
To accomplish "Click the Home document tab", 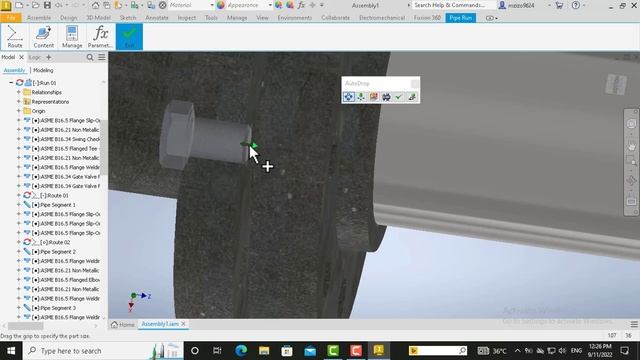I will (122, 324).
